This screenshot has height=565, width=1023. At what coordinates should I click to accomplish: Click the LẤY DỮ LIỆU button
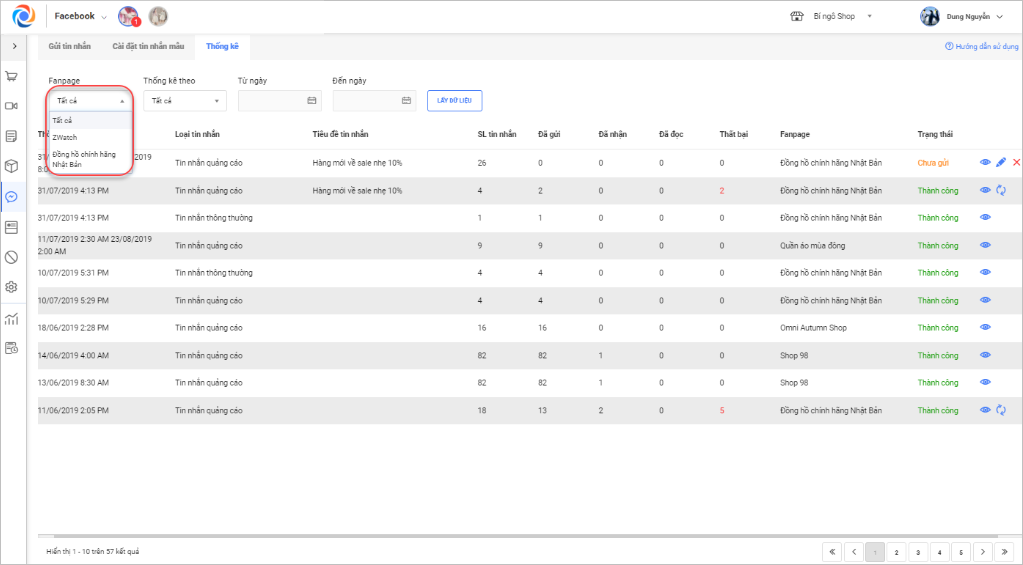pyautogui.click(x=455, y=100)
